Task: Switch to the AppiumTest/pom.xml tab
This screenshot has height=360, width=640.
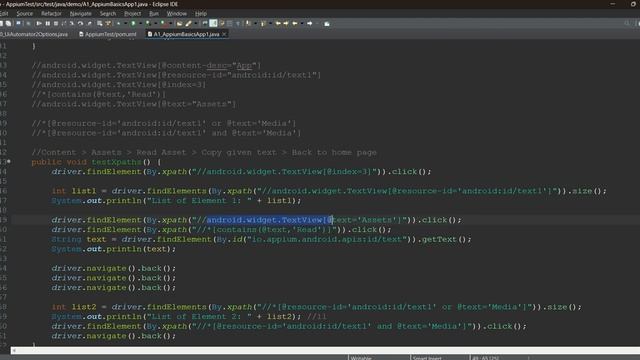Action: tap(108, 34)
